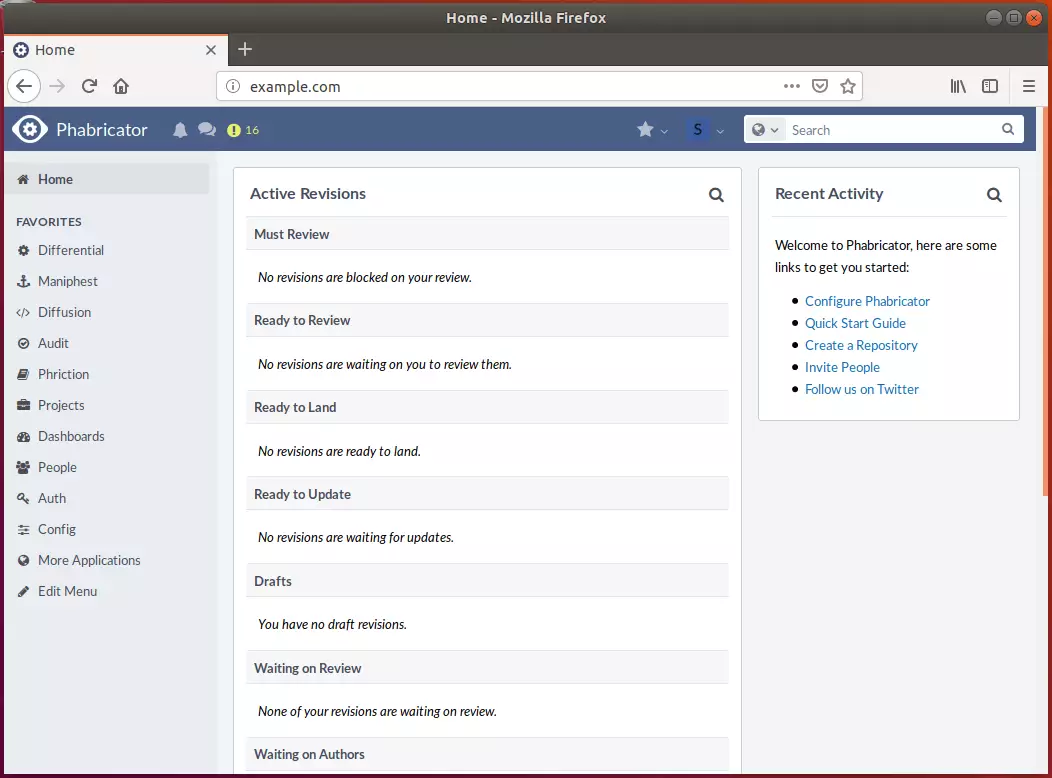
Task: Click the Dashboards gauge icon
Action: (x=23, y=437)
